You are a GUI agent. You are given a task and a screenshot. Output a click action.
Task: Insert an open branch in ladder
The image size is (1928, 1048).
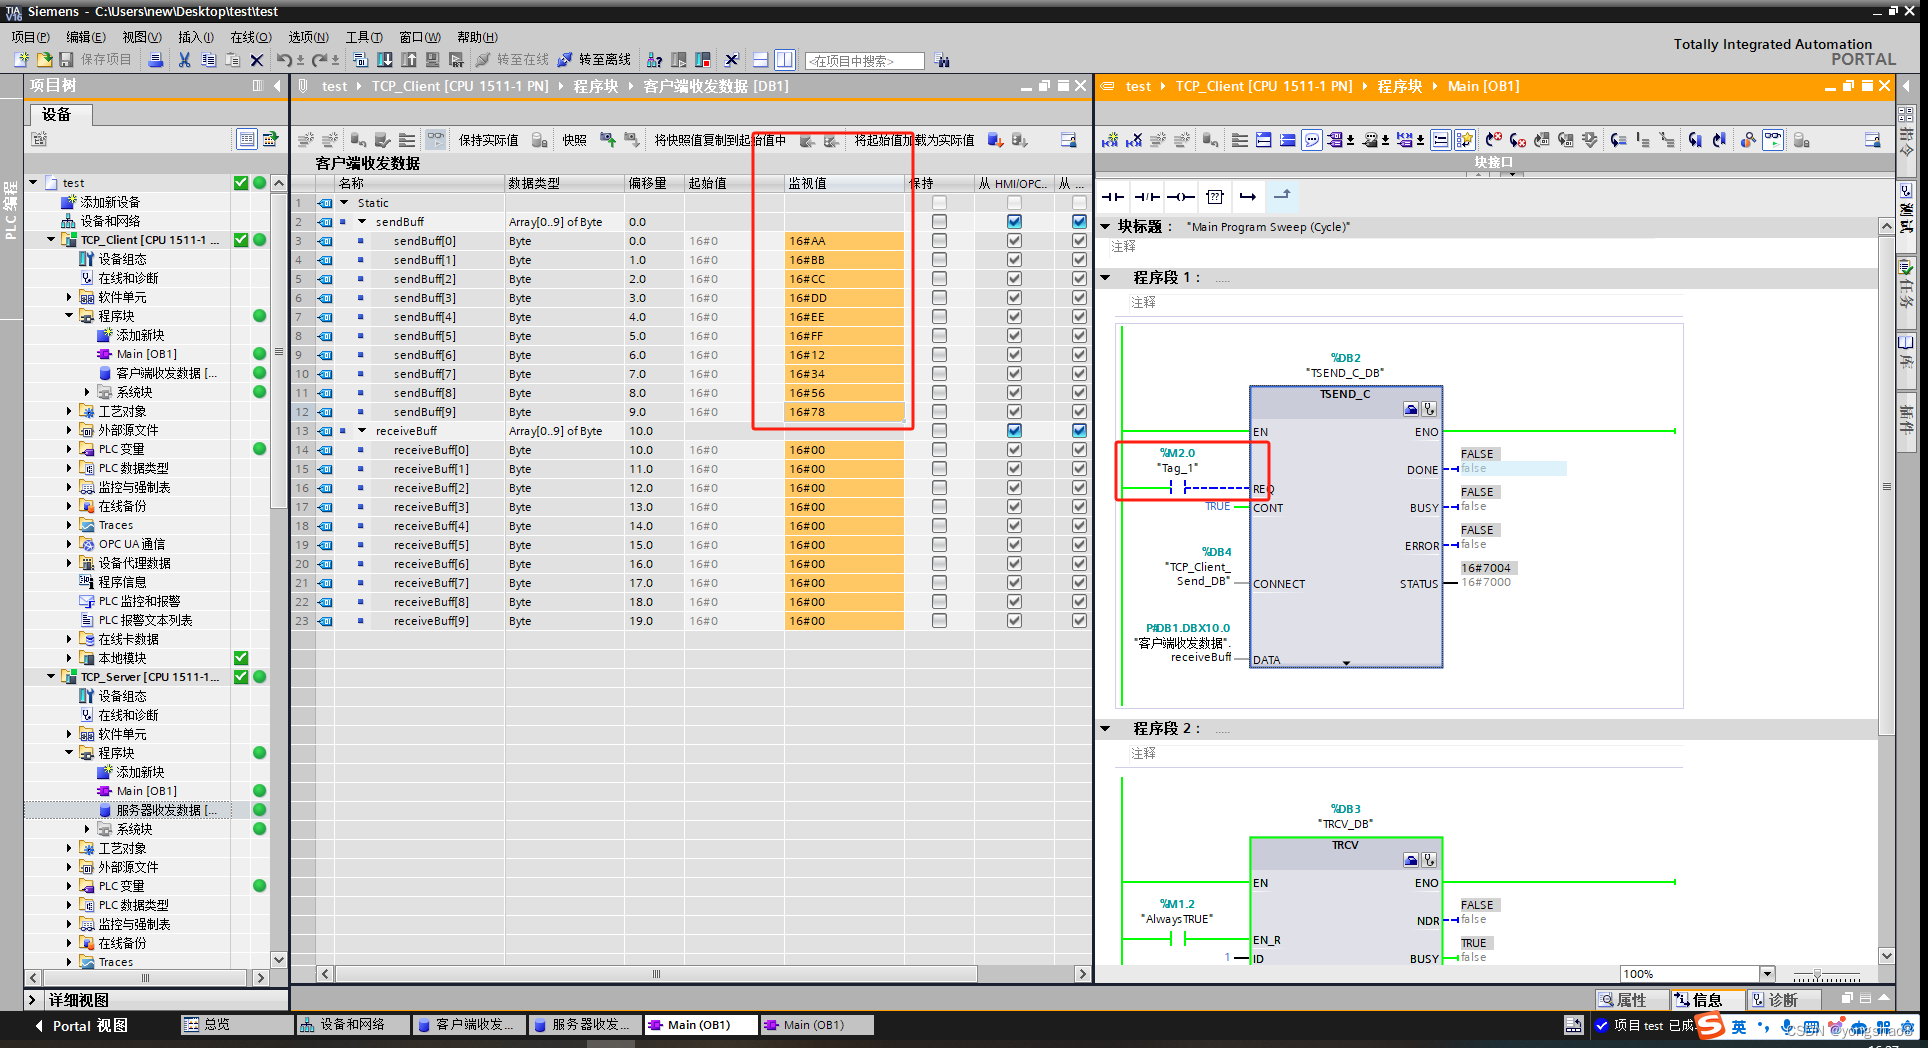(x=1248, y=197)
